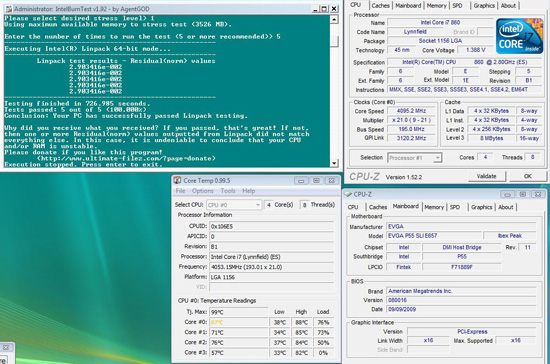Click the empty VID field in Core Temp
Screen dimensions: 550x364
271,287
